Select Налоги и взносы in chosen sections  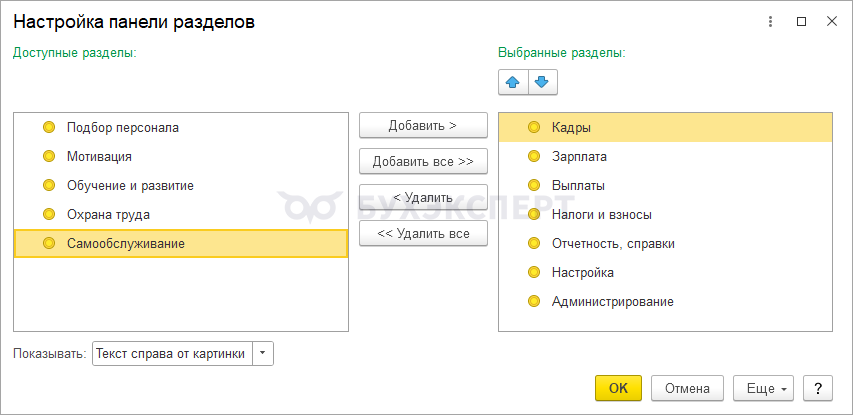[x=602, y=214]
